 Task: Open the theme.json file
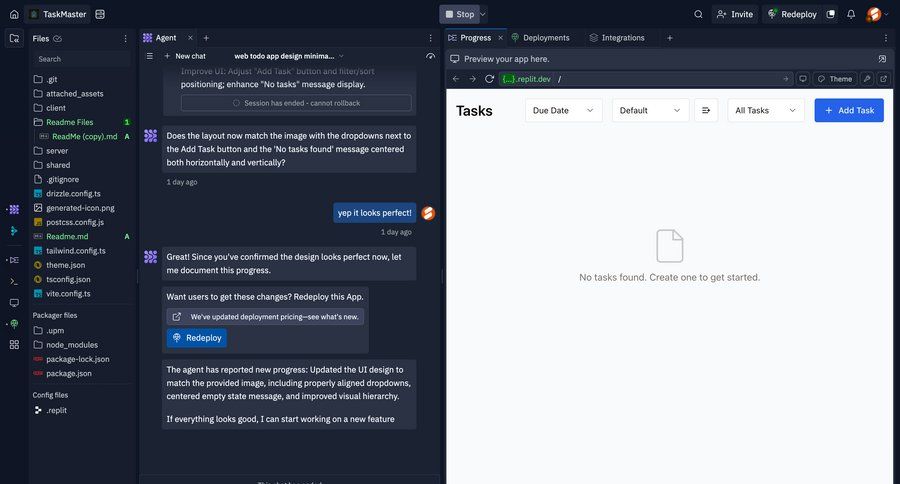[65, 265]
